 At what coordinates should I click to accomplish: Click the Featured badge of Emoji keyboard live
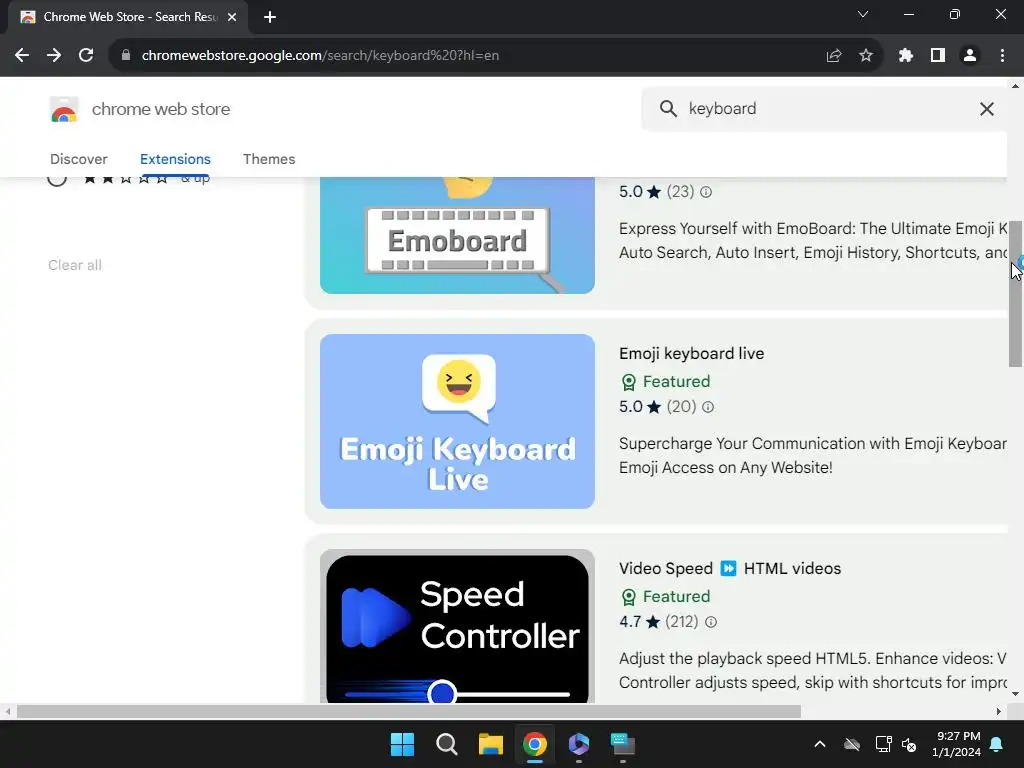(x=665, y=381)
